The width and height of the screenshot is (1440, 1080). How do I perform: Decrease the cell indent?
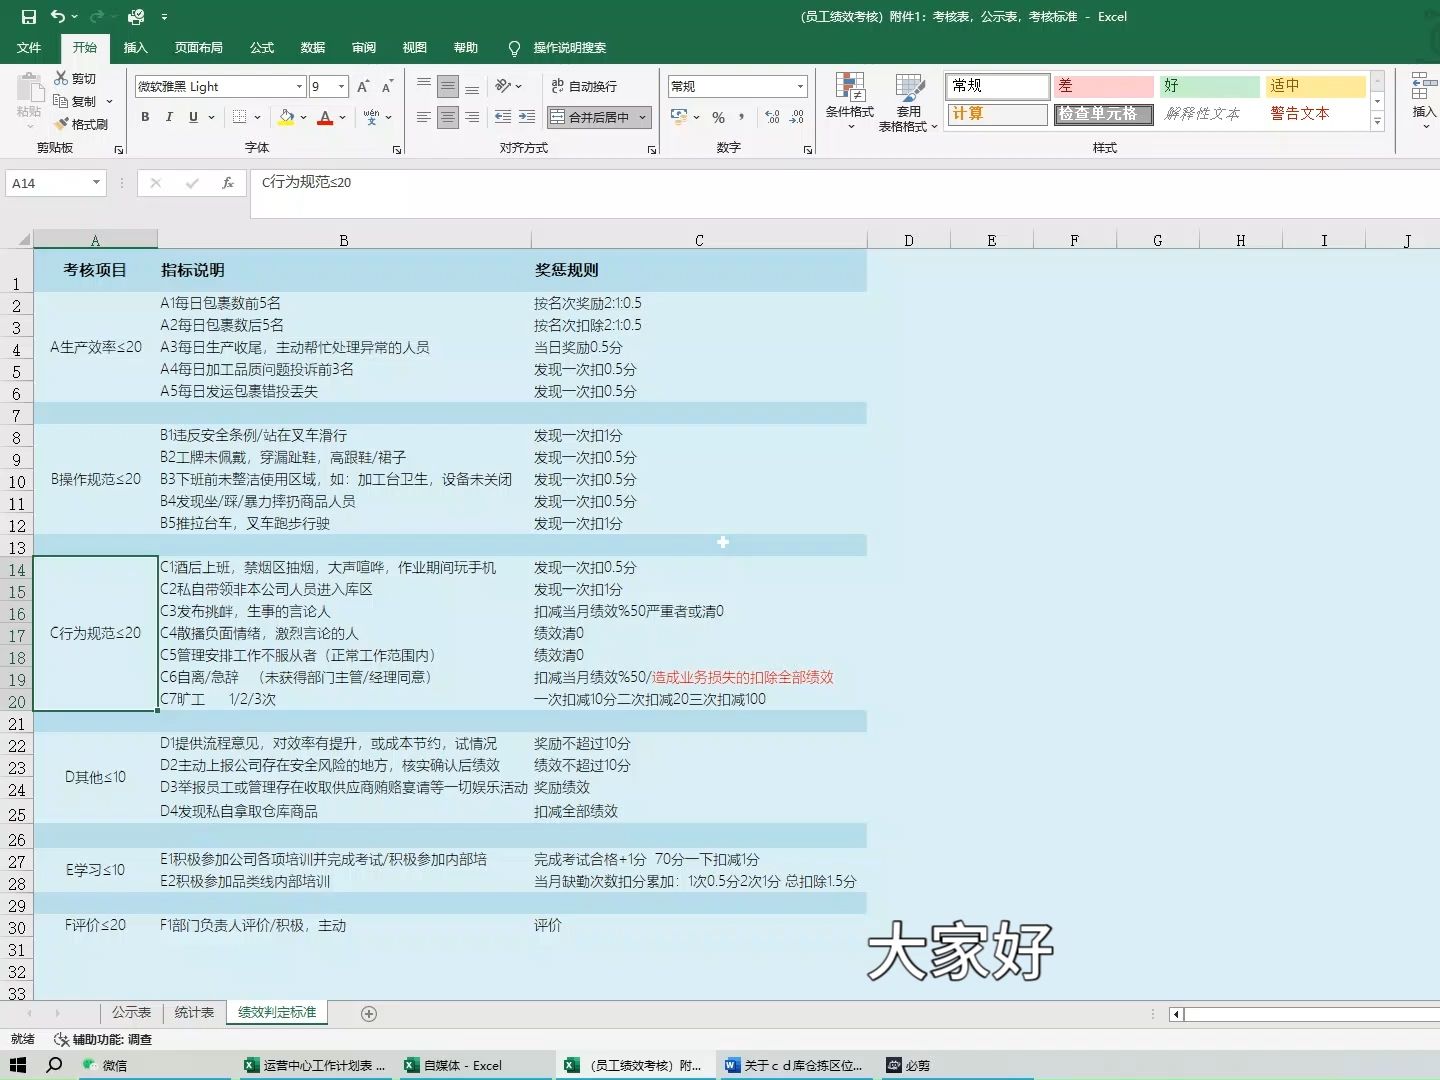tap(503, 117)
